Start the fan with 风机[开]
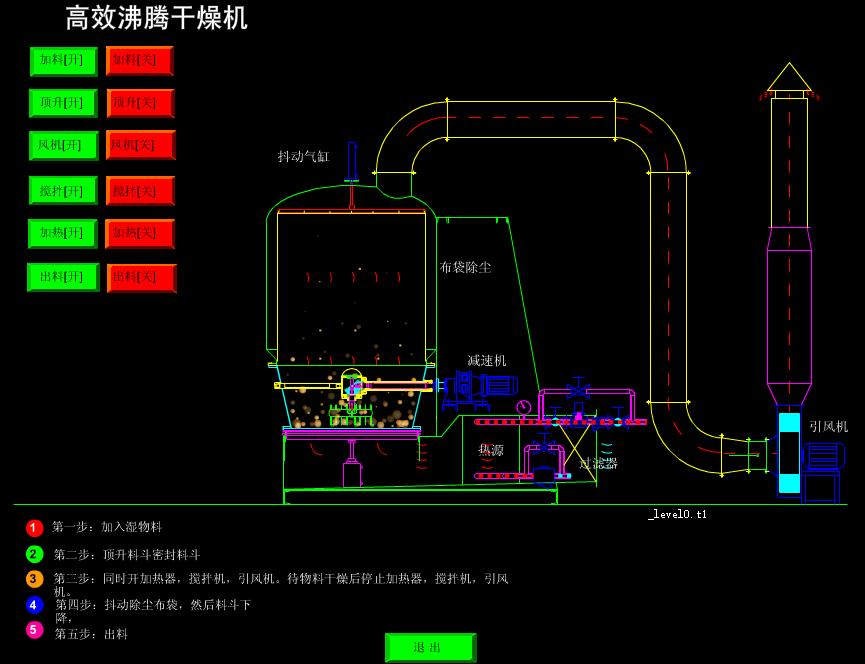This screenshot has width=865, height=664. click(x=63, y=146)
